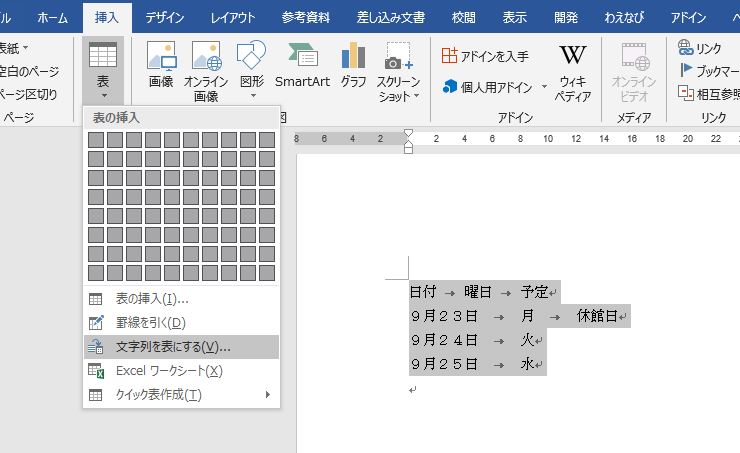740x453 pixels.
Task: Choose 表の挿入(I)... menu item
Action: (x=181, y=299)
